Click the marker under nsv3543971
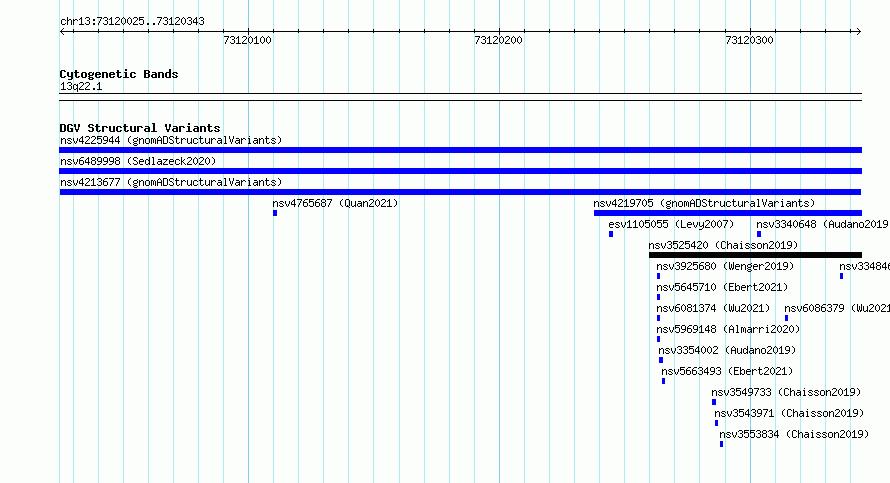Screen dimensions: 890x483 [716, 423]
